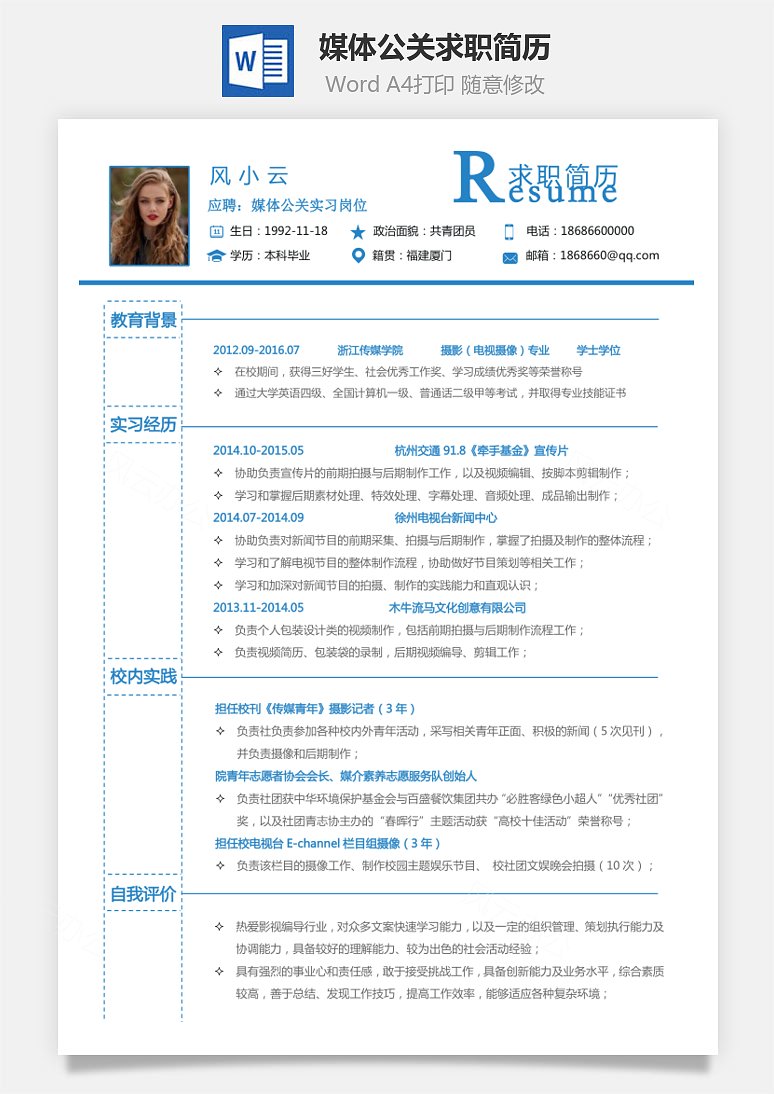Click the 校内实践 section heading
The image size is (774, 1094).
pos(143,676)
